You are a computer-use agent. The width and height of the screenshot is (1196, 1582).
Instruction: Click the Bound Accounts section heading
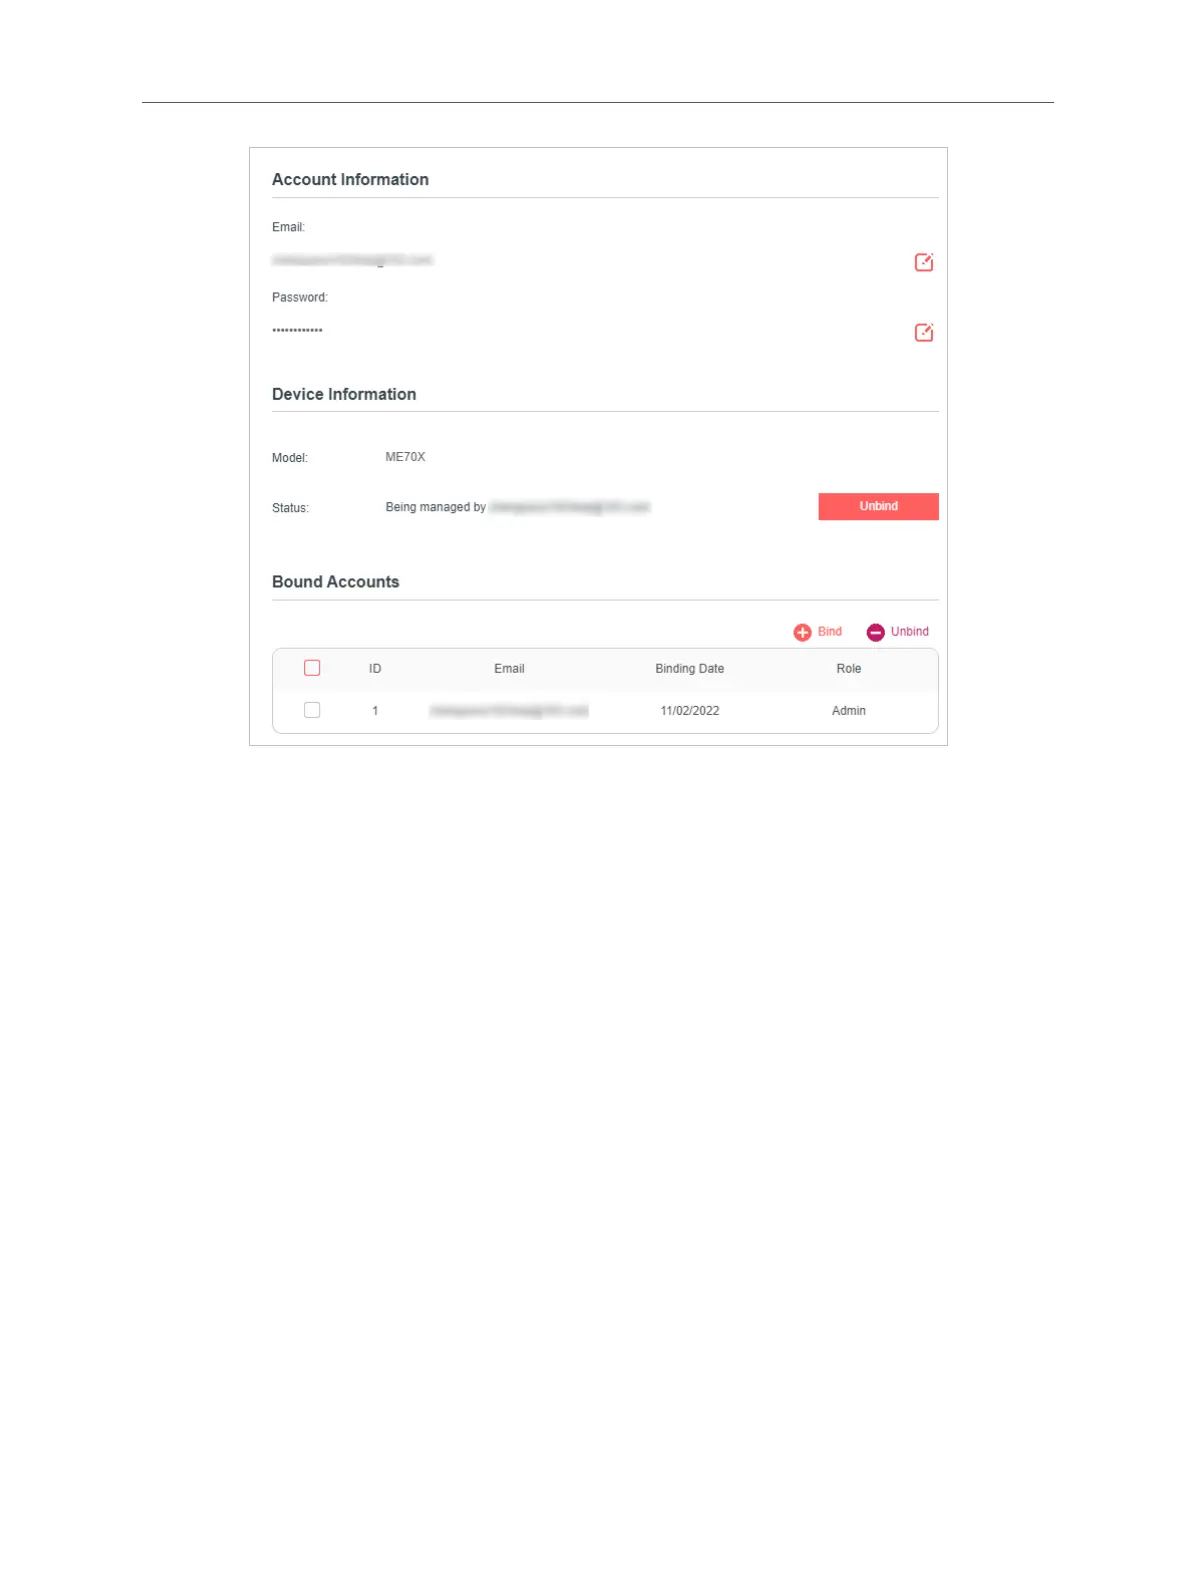(x=336, y=582)
